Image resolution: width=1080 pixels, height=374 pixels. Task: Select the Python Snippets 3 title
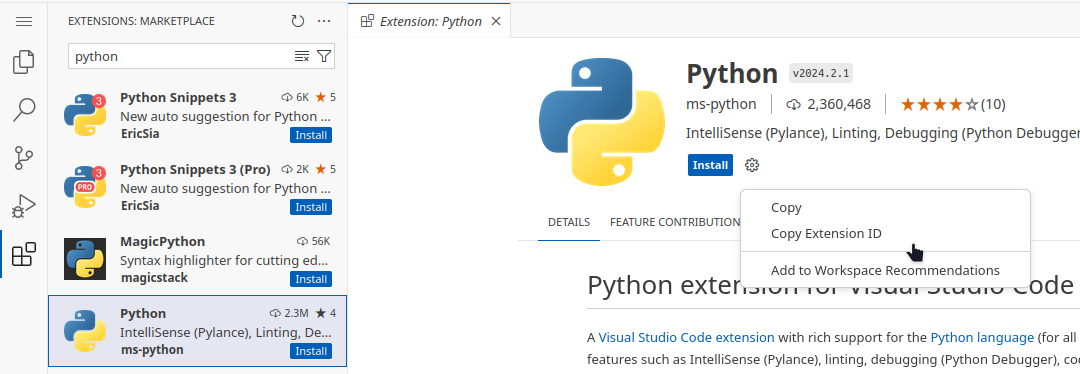click(178, 97)
